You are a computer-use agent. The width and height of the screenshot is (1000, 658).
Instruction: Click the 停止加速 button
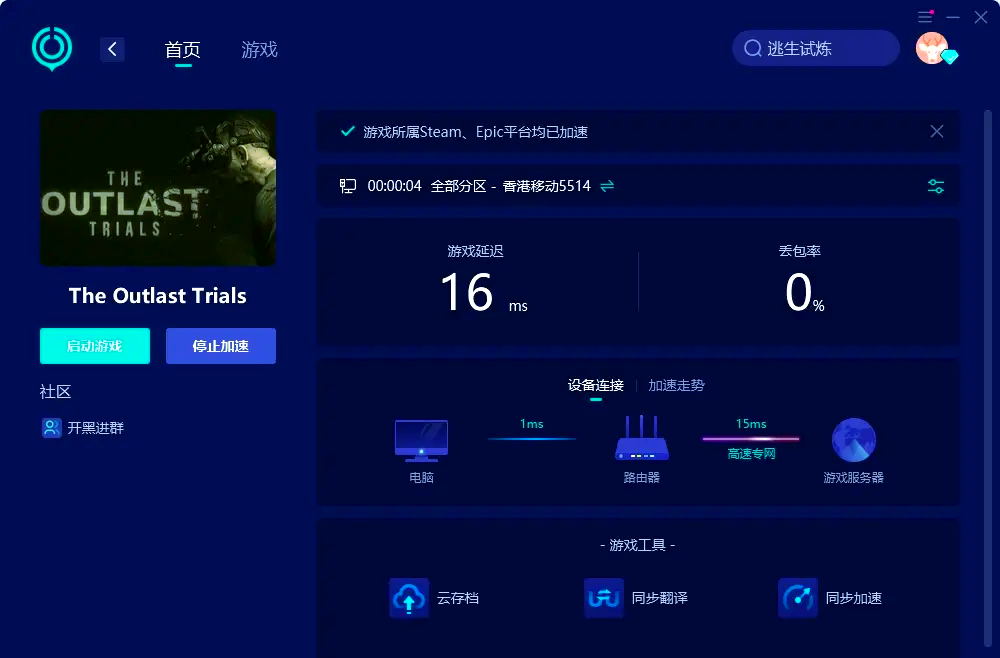tap(221, 346)
